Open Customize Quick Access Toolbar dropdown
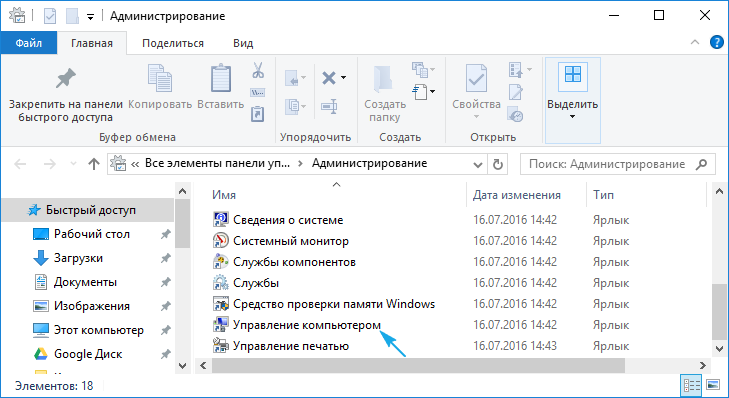Screen dimensions: 729x398 (x=91, y=17)
